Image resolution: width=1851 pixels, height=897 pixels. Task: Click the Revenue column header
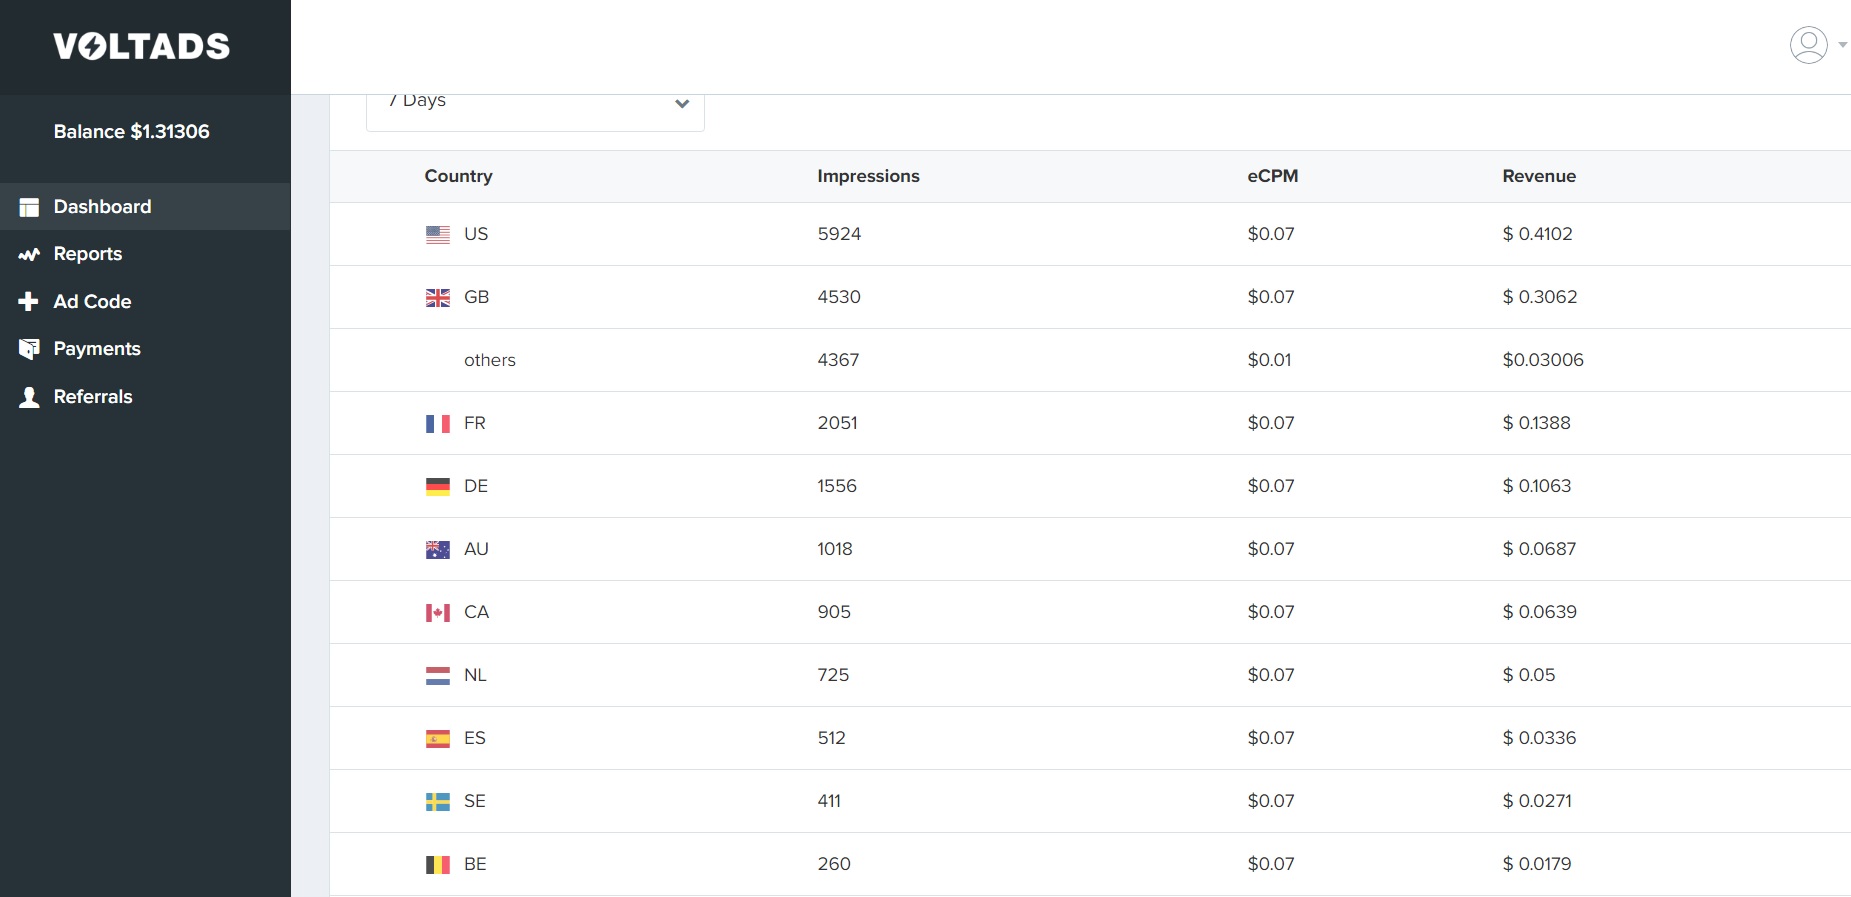(1539, 176)
